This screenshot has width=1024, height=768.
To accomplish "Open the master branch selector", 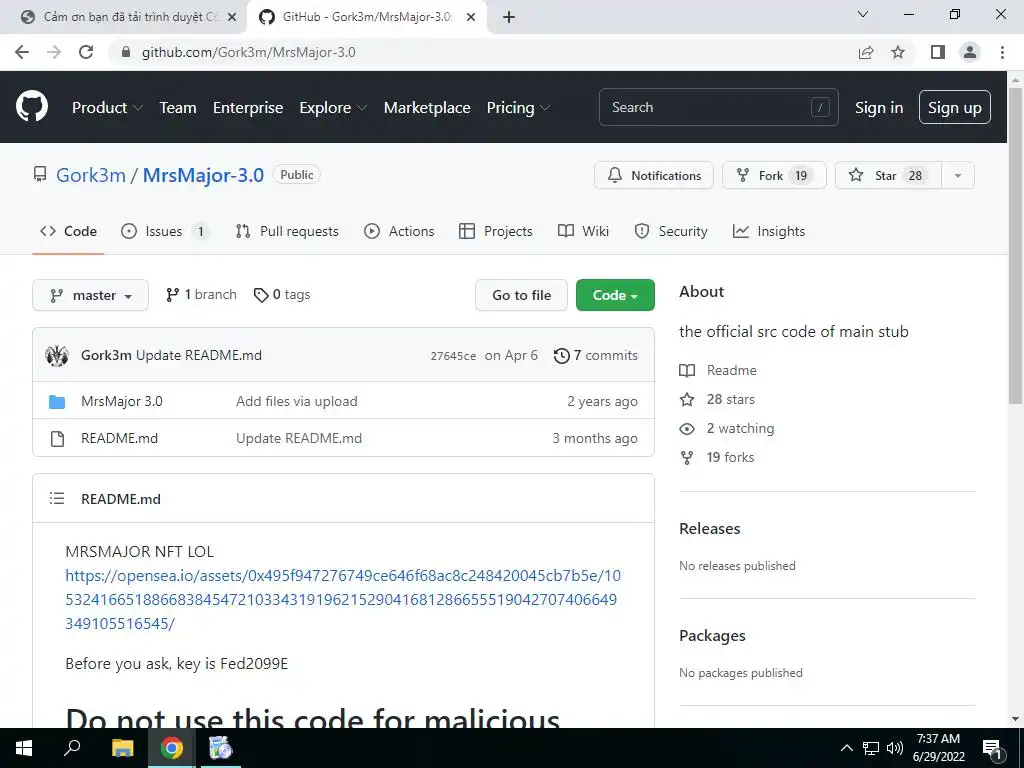I will point(90,295).
